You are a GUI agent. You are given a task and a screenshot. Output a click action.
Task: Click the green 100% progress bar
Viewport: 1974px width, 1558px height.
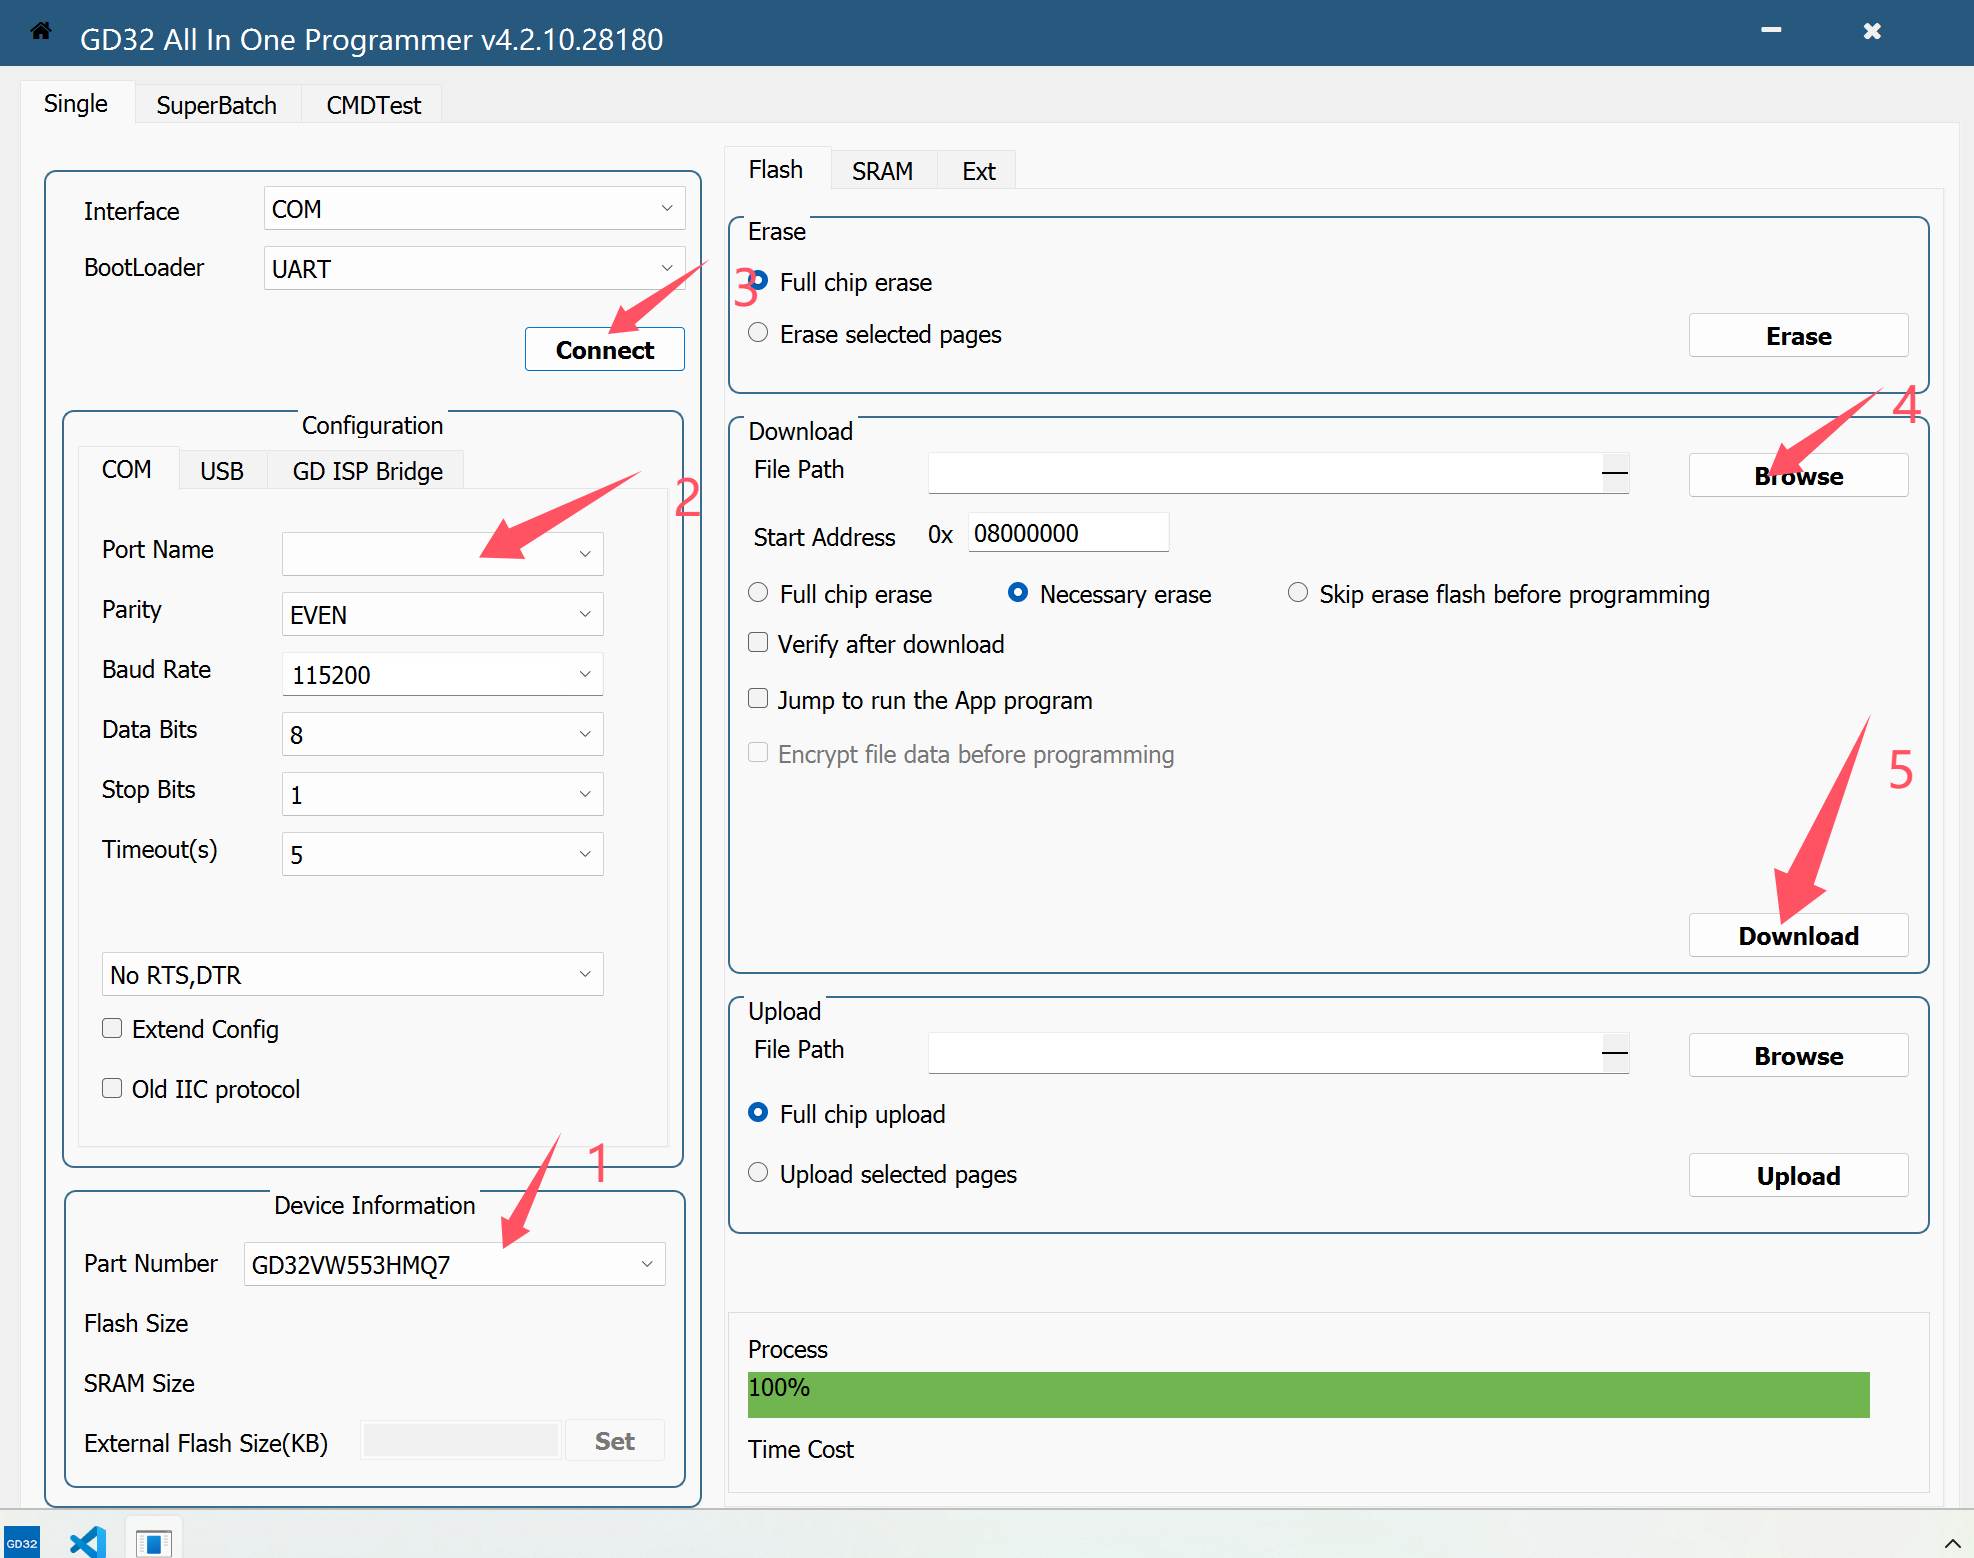click(x=1307, y=1394)
